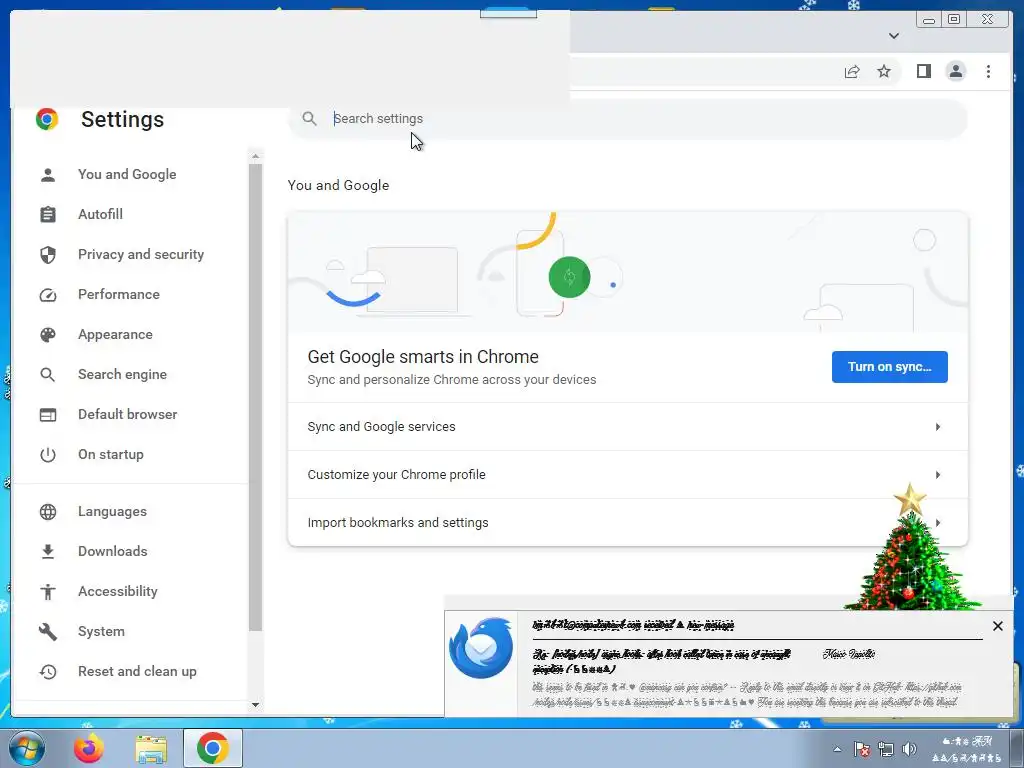Go to System section
This screenshot has width=1024, height=768.
click(101, 632)
